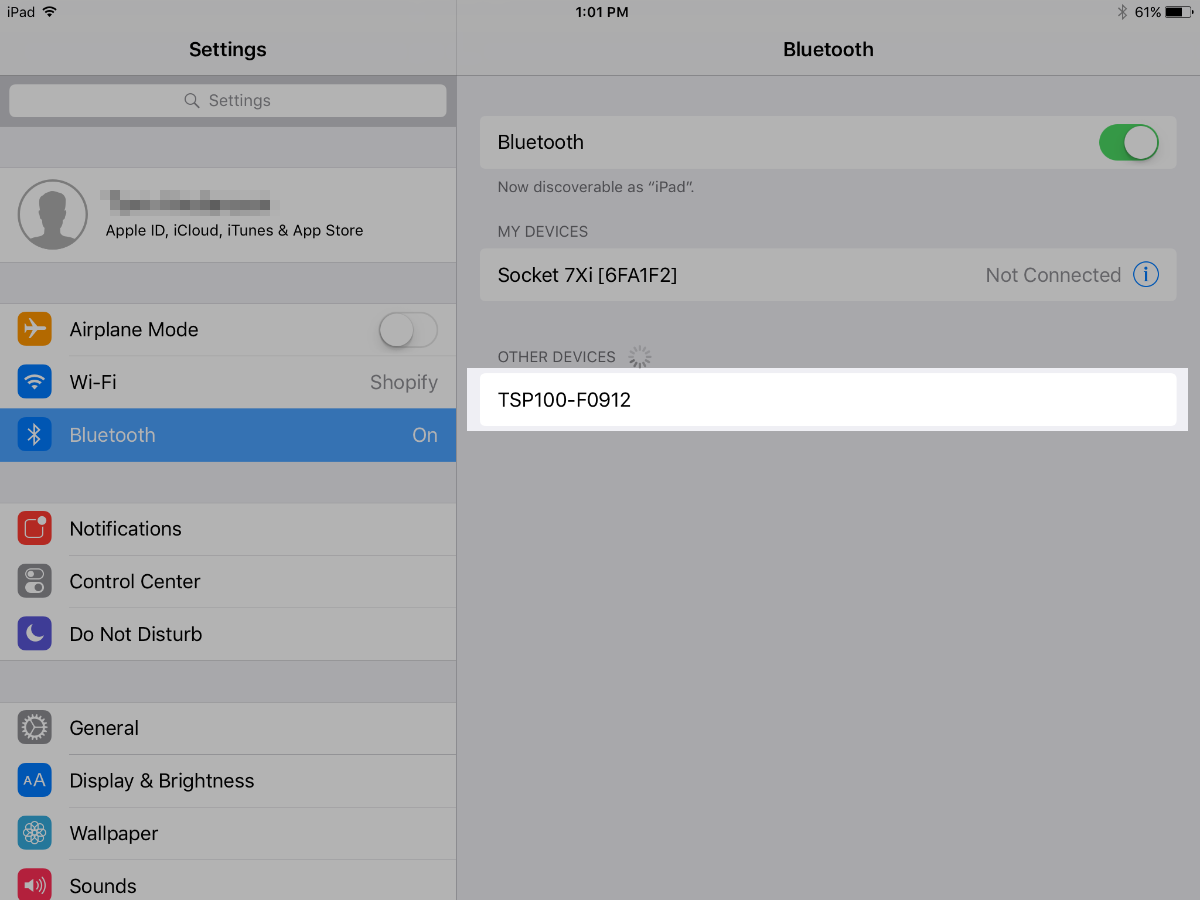Screen dimensions: 1200x900
Task: Open Sounds settings
Action: click(x=228, y=882)
